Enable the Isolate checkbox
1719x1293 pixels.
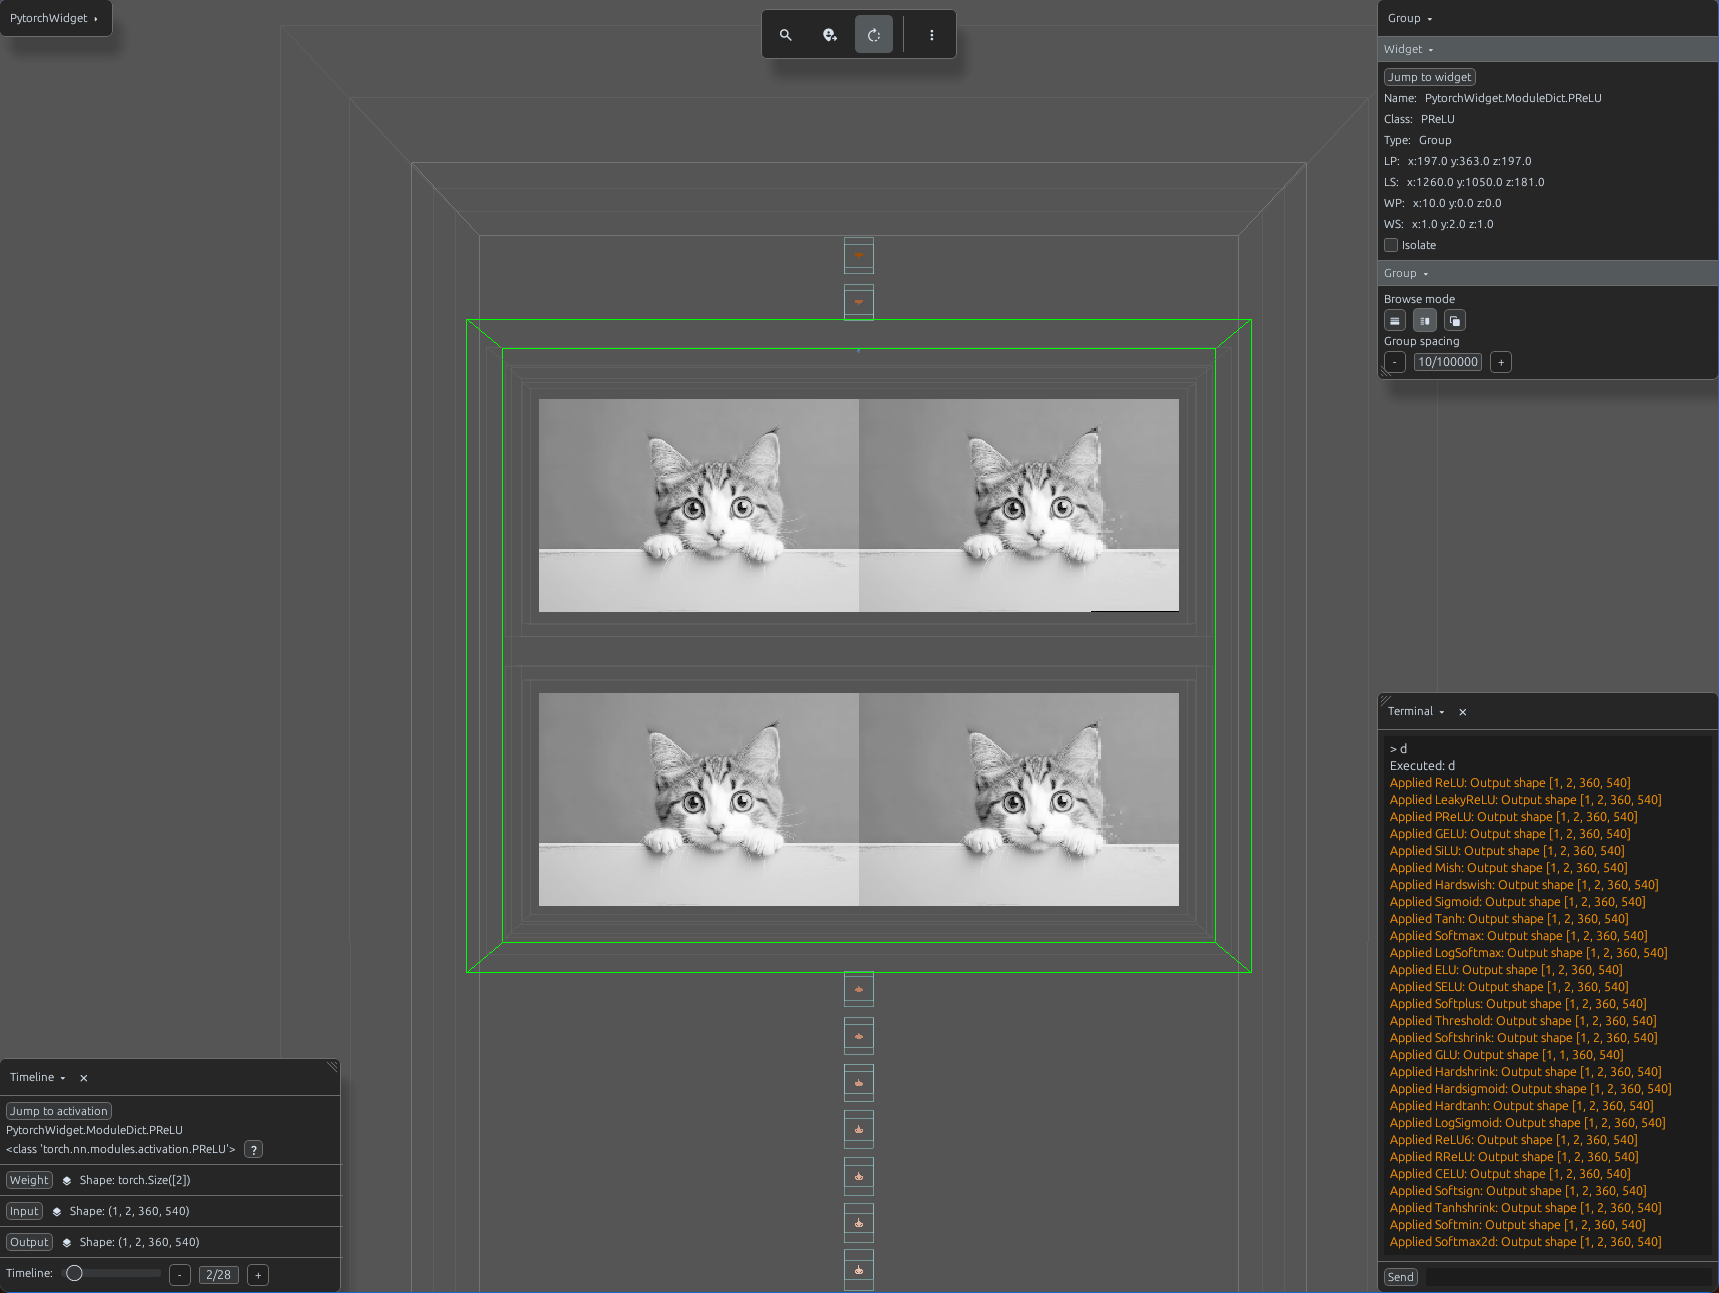(x=1391, y=245)
